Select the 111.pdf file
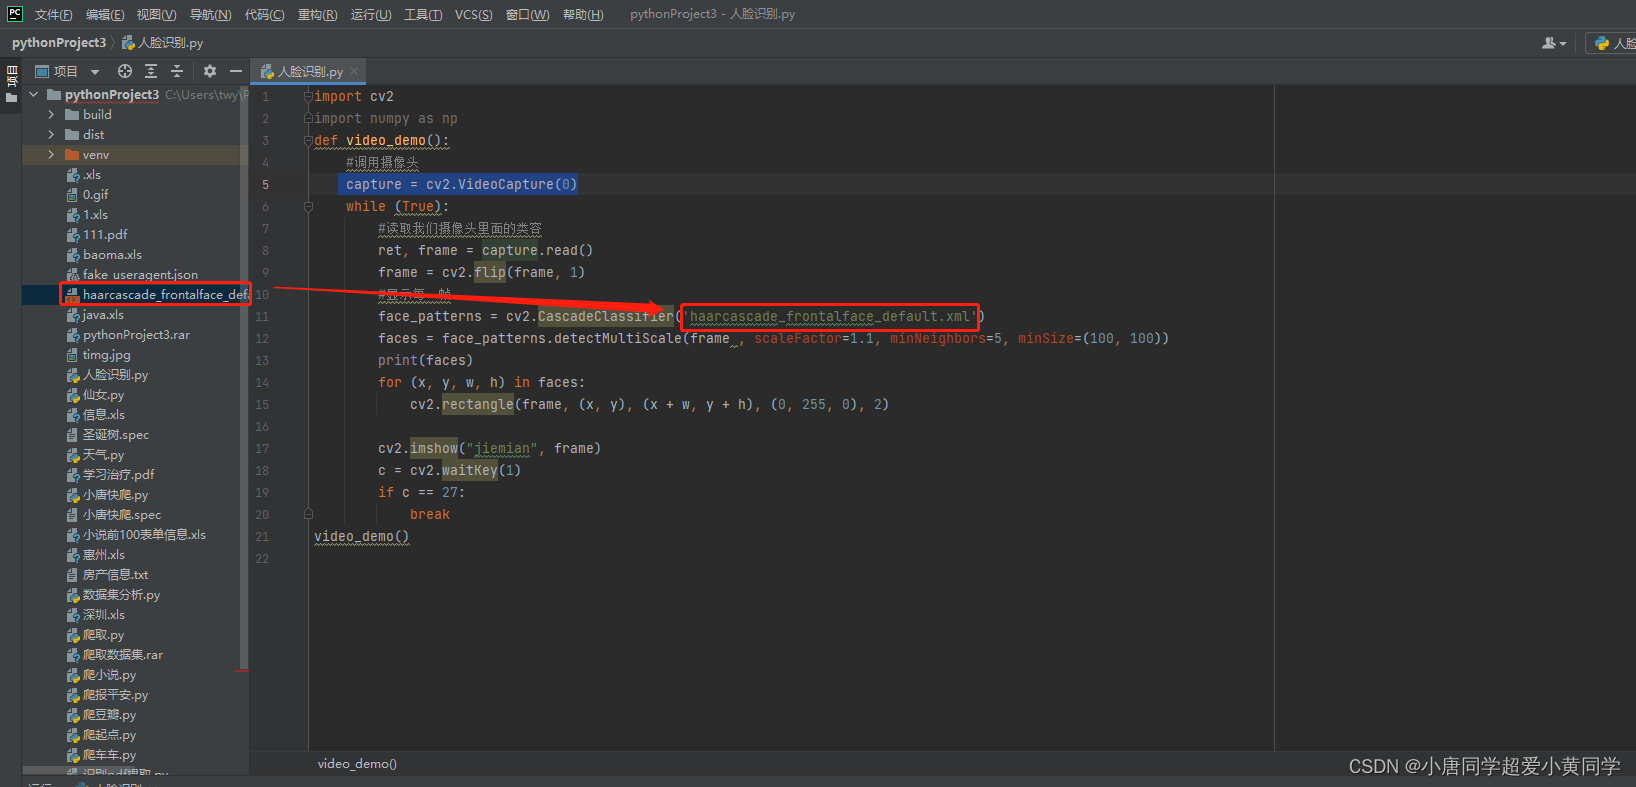1636x787 pixels. [135, 235]
